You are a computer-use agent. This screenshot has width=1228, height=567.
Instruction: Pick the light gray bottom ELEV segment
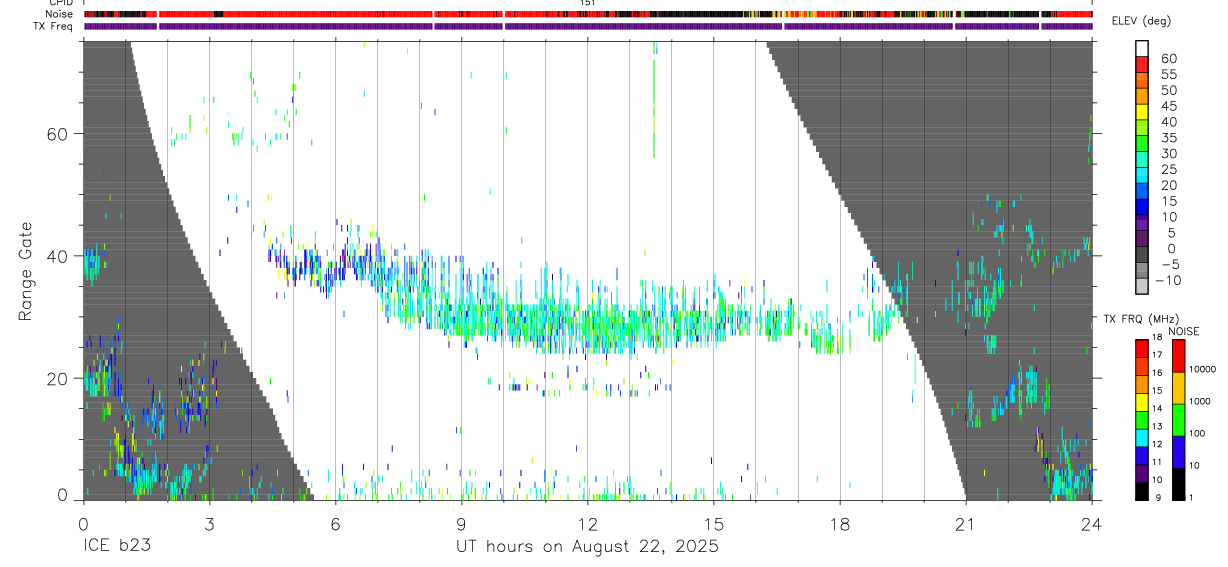pos(1143,287)
